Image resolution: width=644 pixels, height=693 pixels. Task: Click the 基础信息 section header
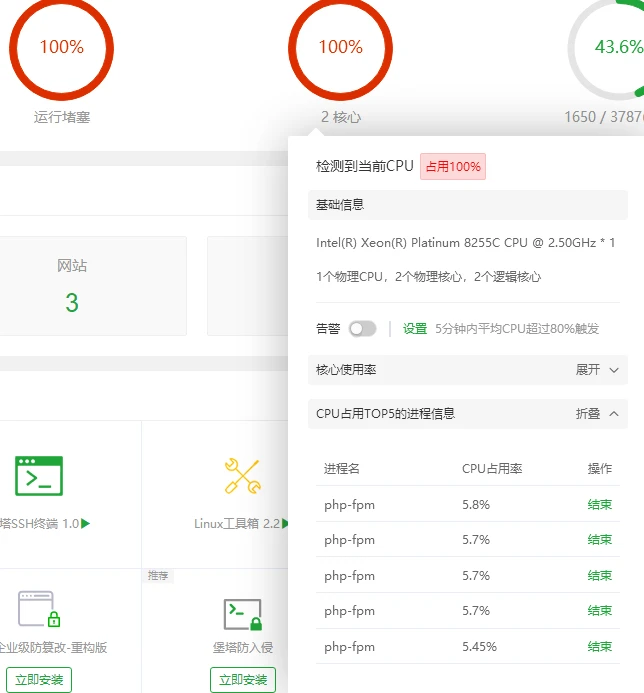click(340, 205)
